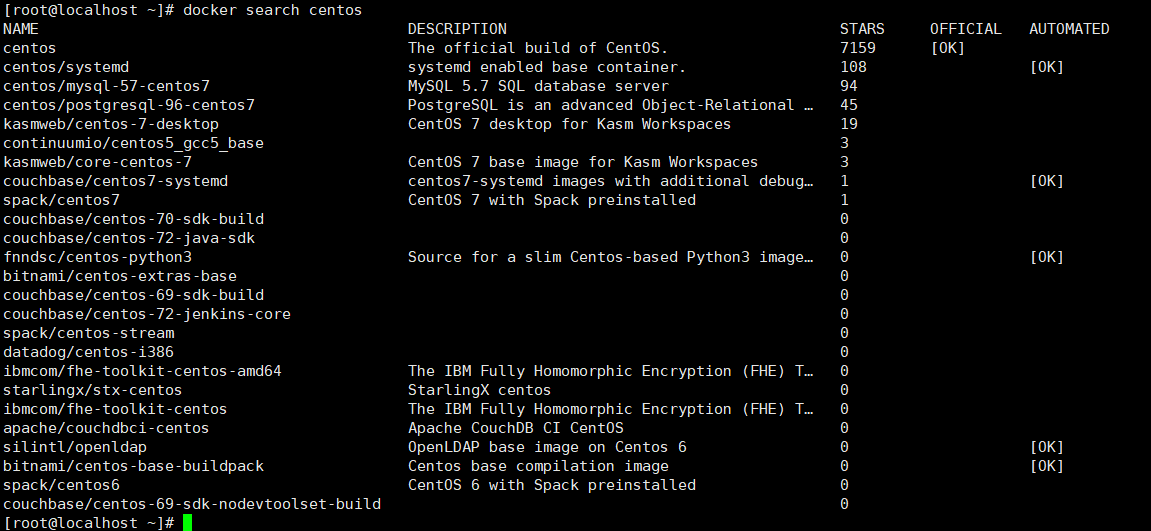Click the official [OK] marker for centos
Screen dimensions: 1151x531
947,48
